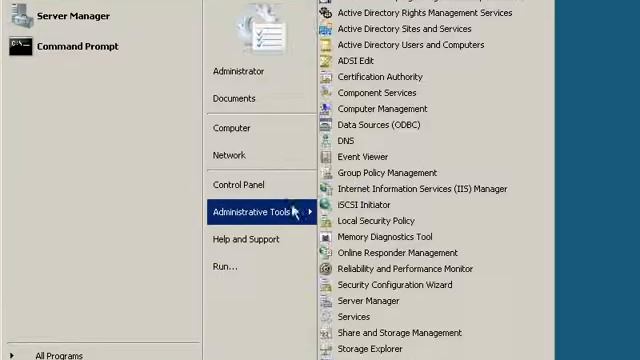Choose the Computer Management label

coord(382,109)
